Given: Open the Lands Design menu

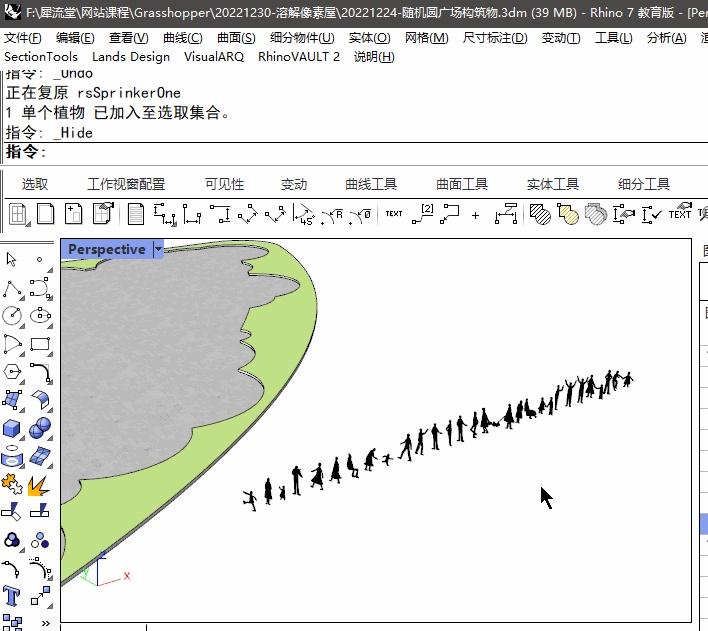Looking at the screenshot, I should tap(131, 57).
